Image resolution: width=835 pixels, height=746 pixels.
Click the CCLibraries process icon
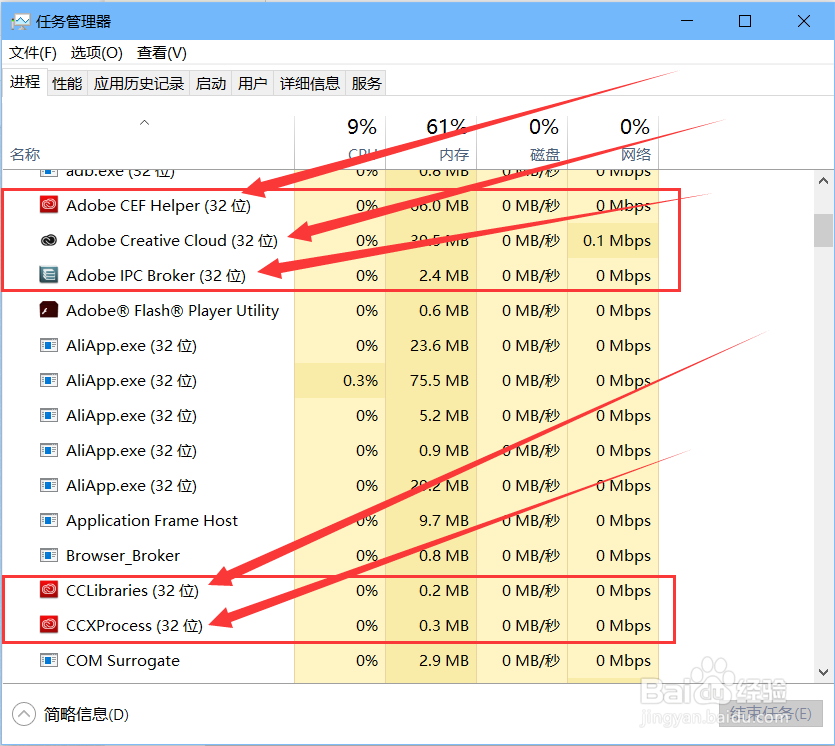(49, 590)
